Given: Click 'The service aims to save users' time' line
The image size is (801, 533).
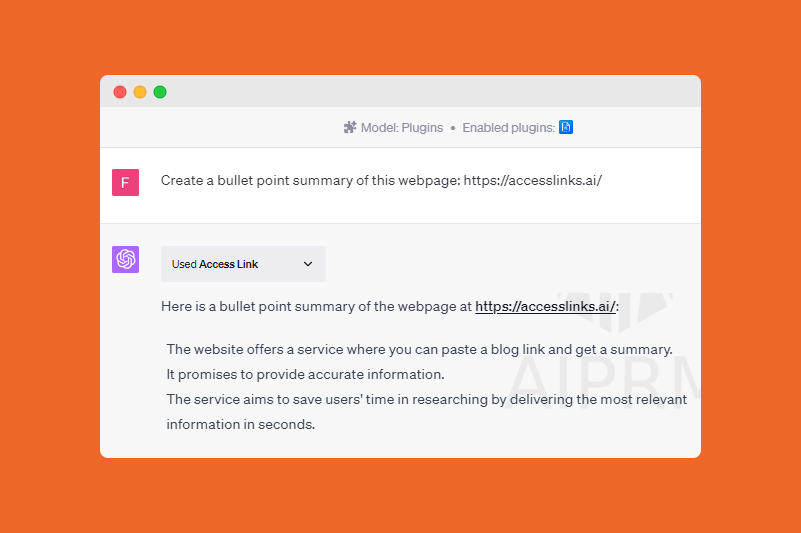Looking at the screenshot, I should pyautogui.click(x=427, y=399).
